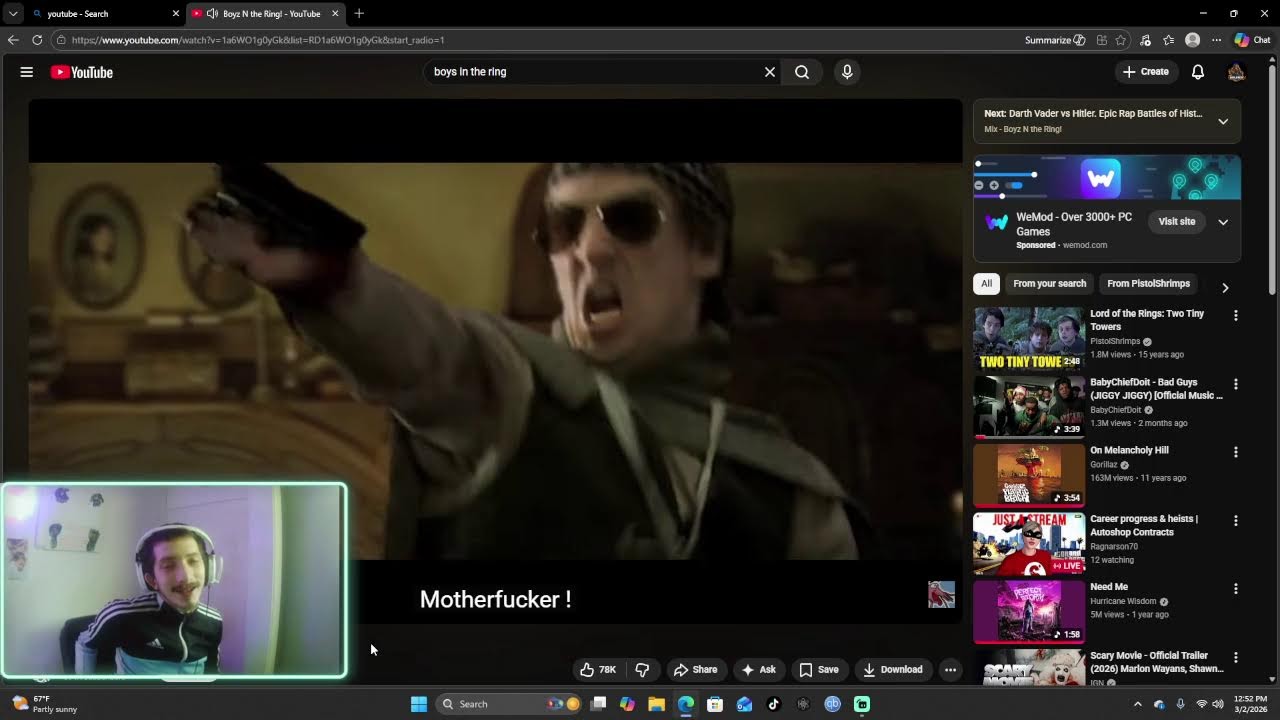Click the browser address bar URL
This screenshot has height=720, width=1280.
tap(258, 40)
